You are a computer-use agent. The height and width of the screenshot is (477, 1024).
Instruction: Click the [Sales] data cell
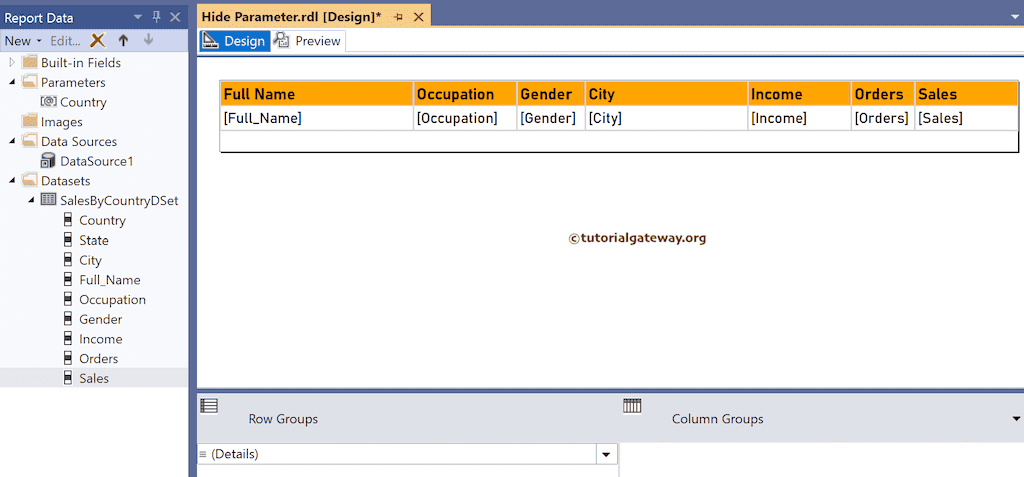(967, 118)
